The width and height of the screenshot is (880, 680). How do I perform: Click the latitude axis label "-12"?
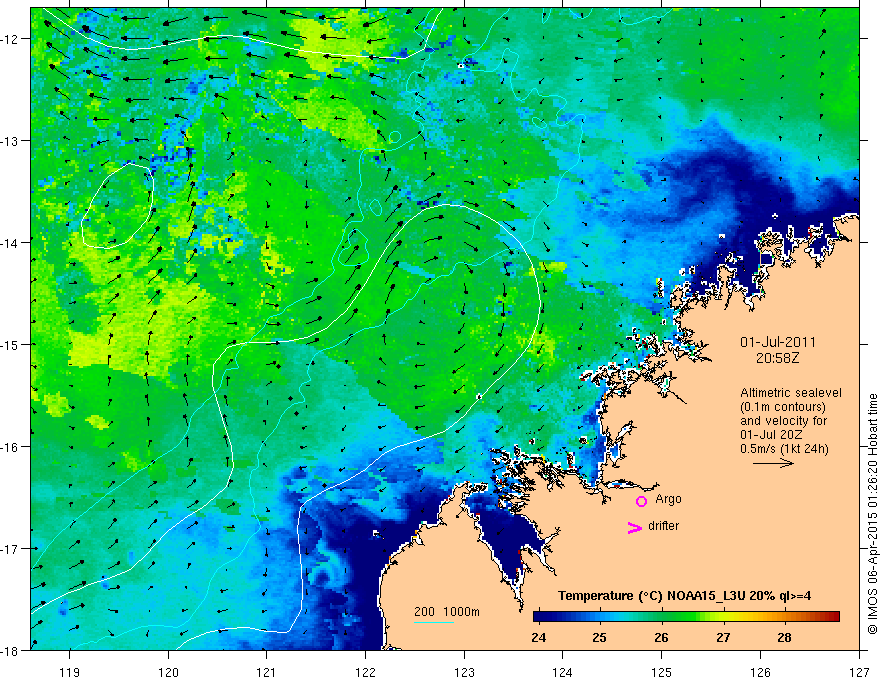coord(10,39)
